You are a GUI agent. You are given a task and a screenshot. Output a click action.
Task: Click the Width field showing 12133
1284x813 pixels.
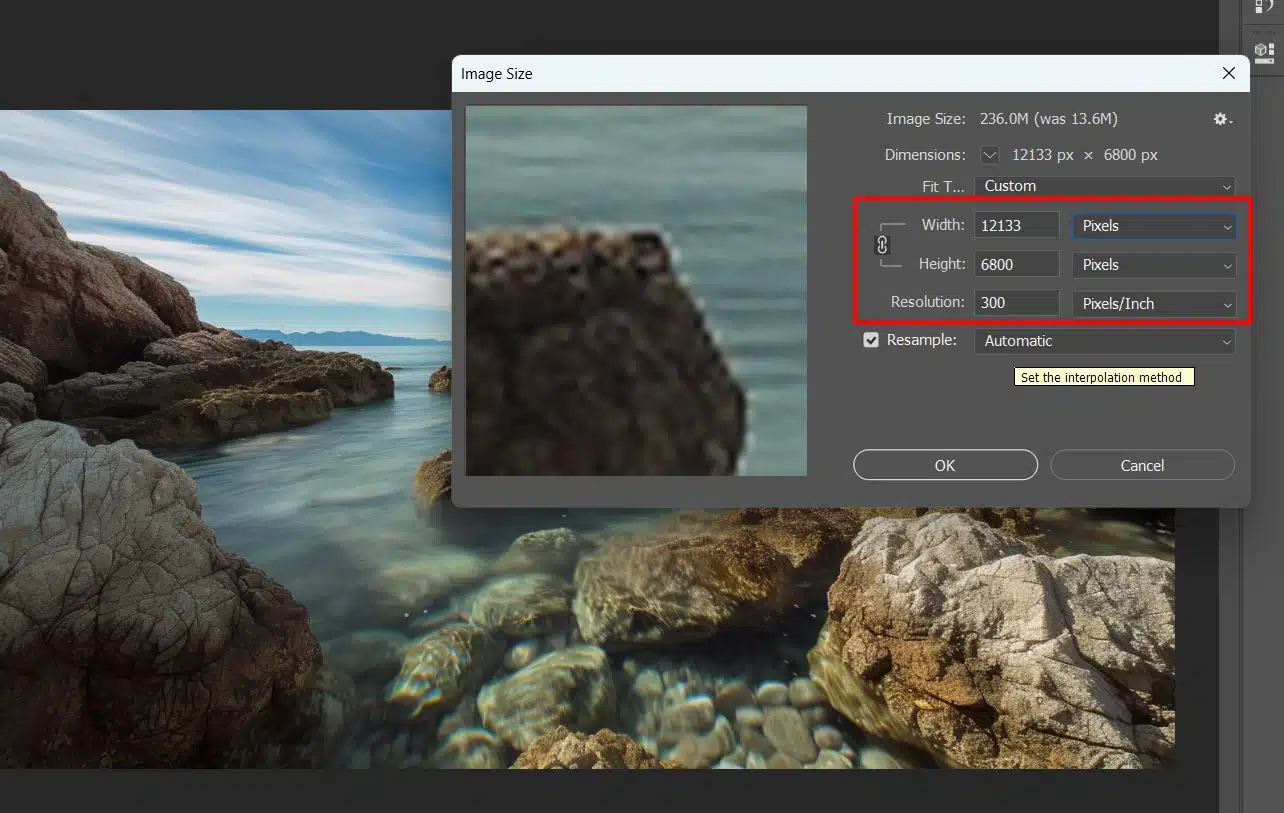1016,226
